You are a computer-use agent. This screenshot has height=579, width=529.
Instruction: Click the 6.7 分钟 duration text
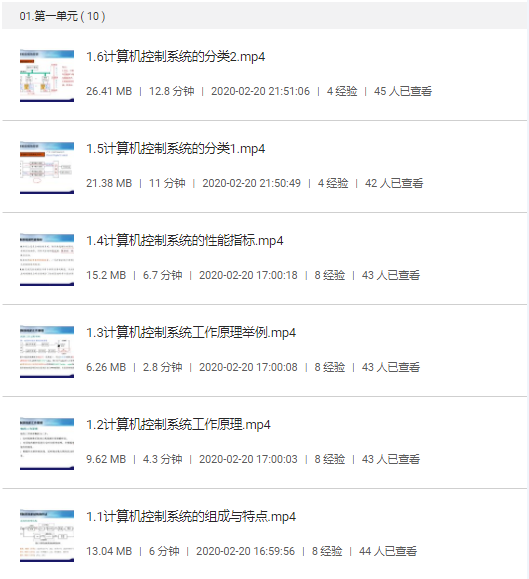click(162, 275)
